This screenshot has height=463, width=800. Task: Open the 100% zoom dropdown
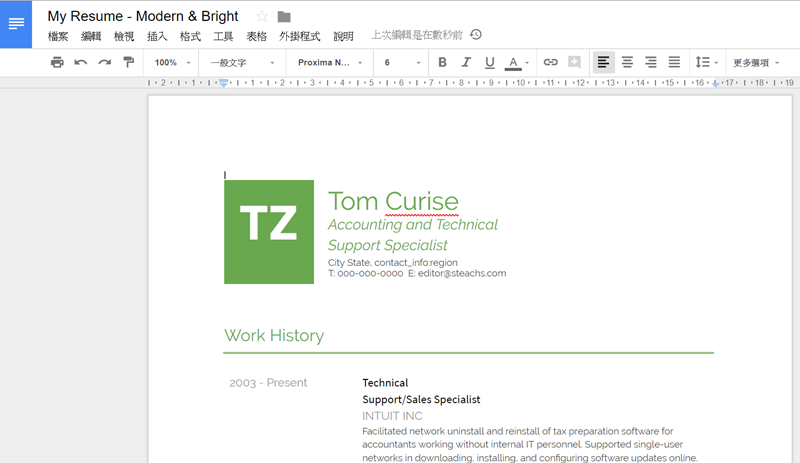pos(173,62)
